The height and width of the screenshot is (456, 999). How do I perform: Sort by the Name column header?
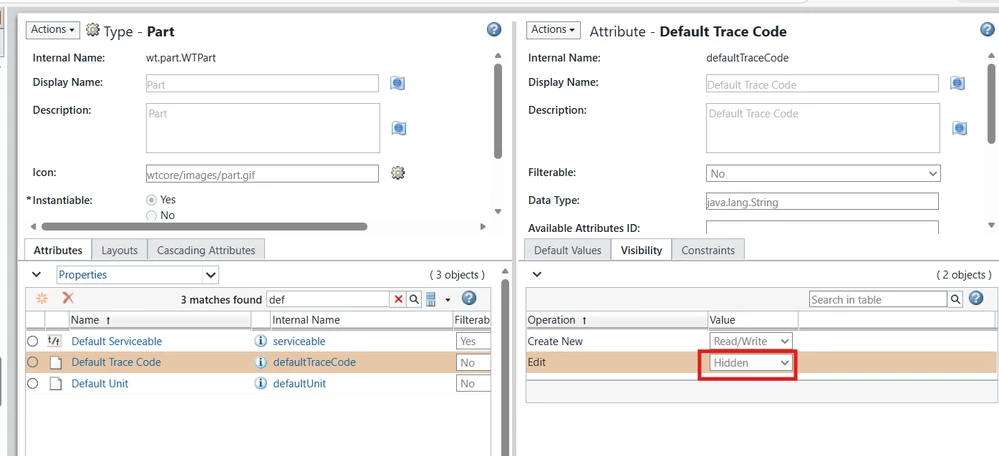(159, 320)
